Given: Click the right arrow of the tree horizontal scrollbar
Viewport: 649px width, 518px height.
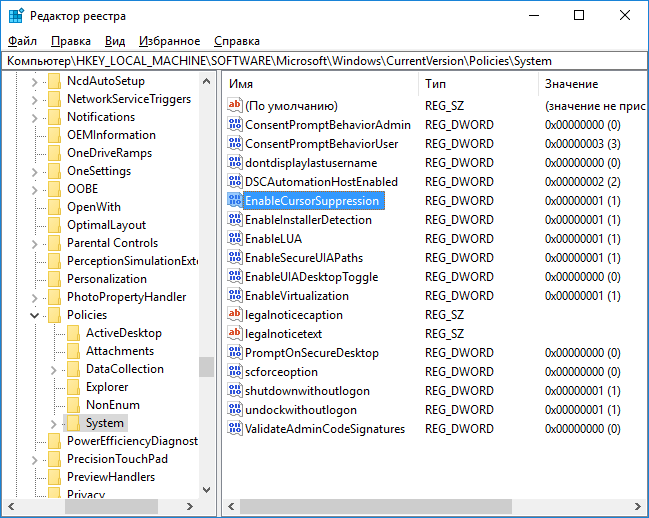Looking at the screenshot, I should coord(190,506).
